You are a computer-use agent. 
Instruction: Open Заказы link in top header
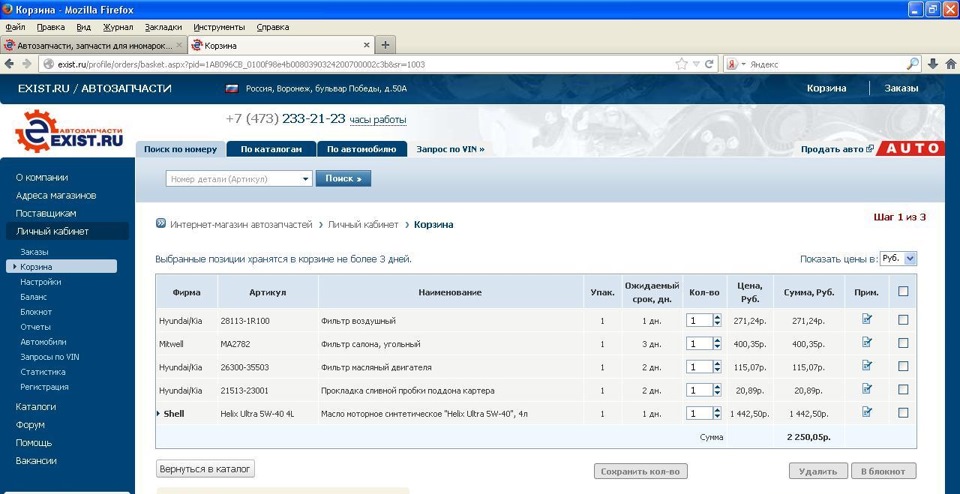point(901,88)
